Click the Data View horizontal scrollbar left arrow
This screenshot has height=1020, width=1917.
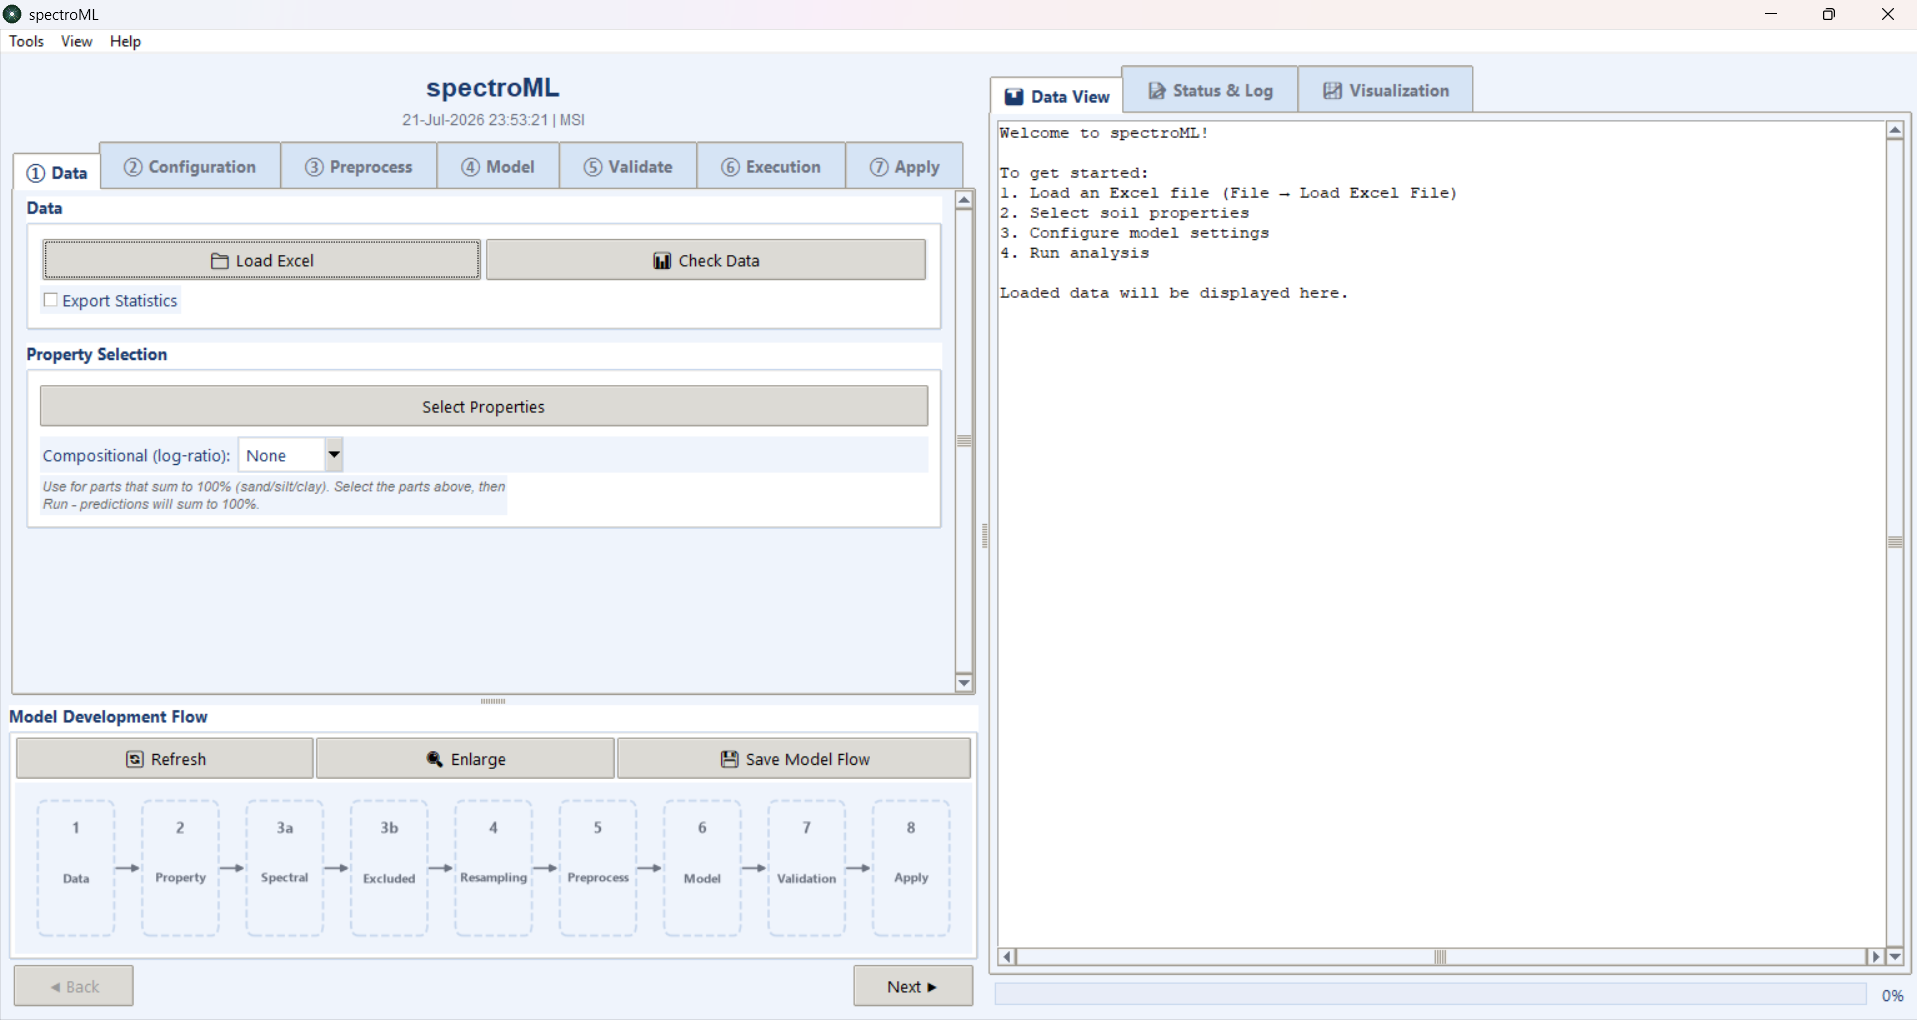[x=1008, y=957]
